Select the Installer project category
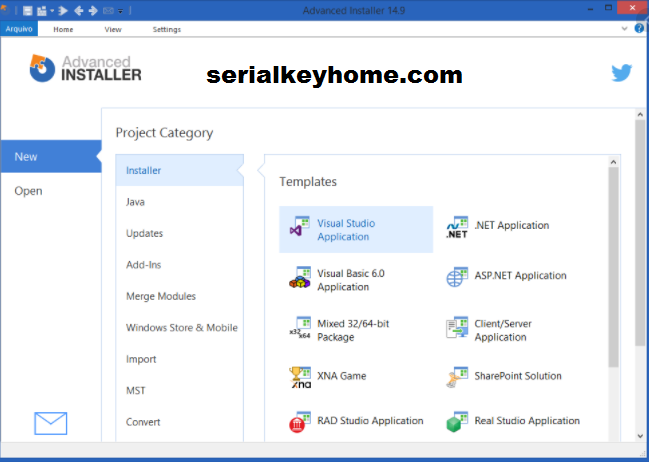Screen dimensions: 649x462 (x=180, y=170)
